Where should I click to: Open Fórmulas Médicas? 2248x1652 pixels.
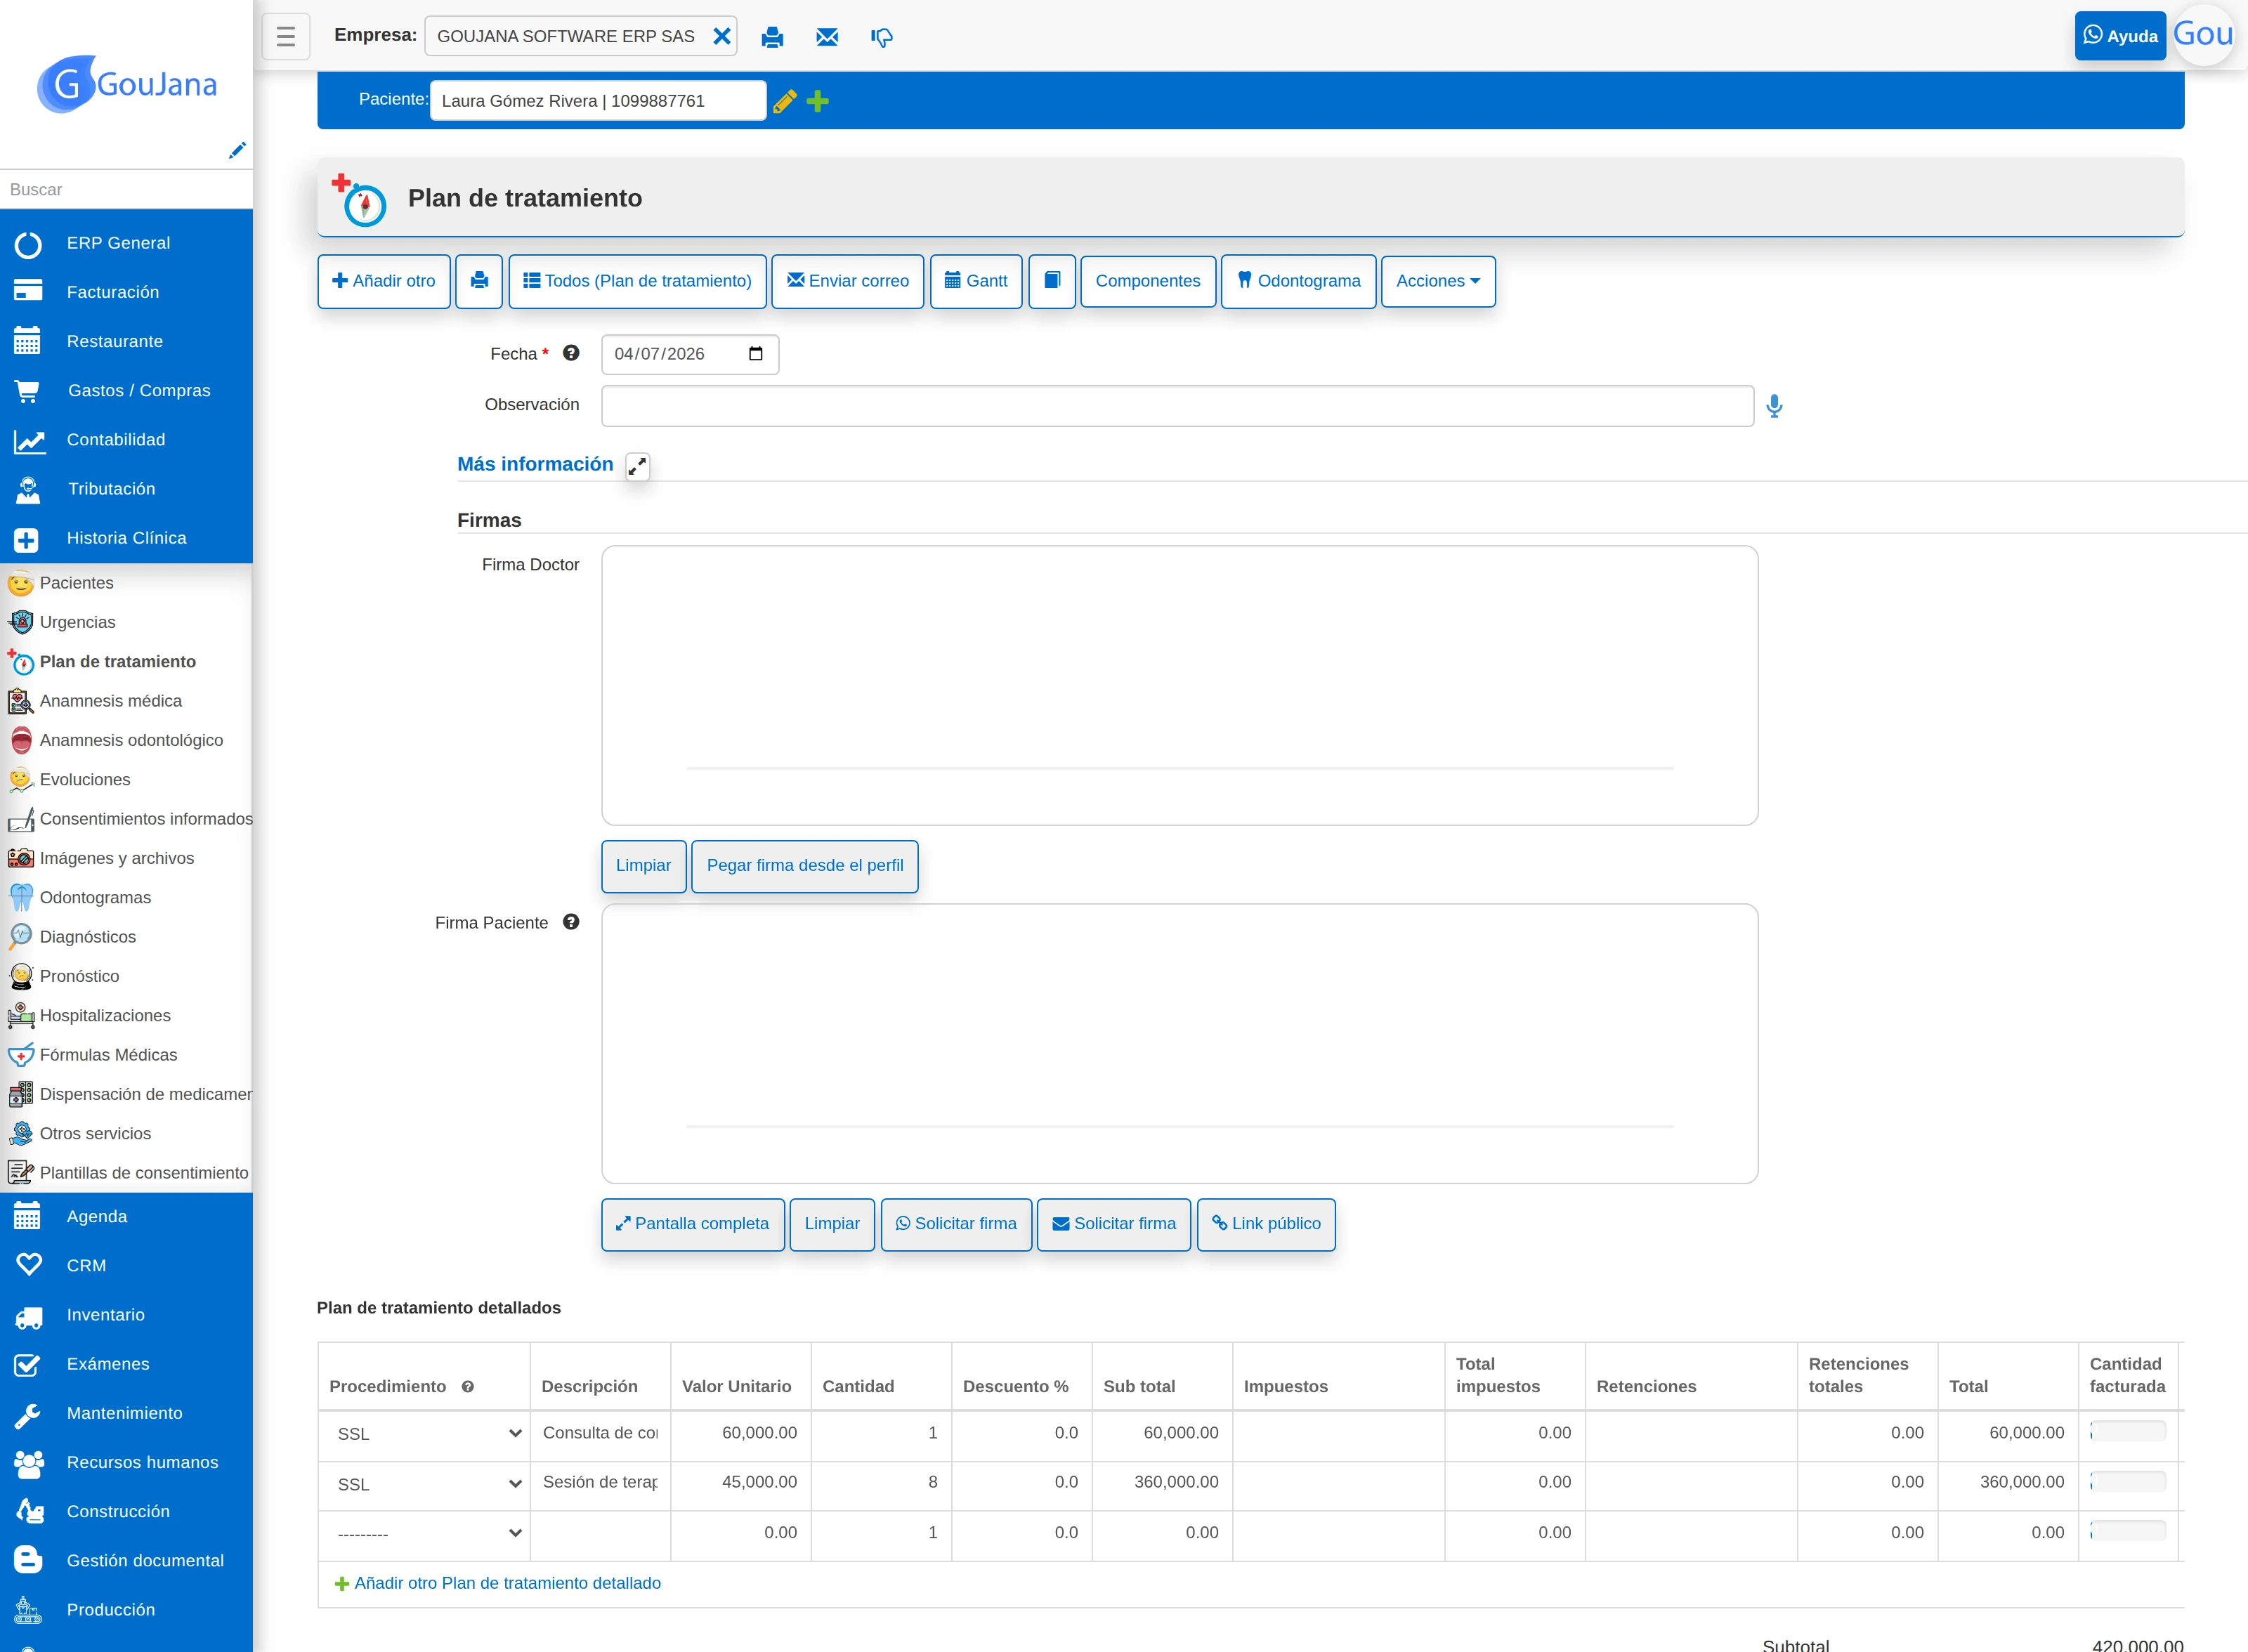point(126,1055)
